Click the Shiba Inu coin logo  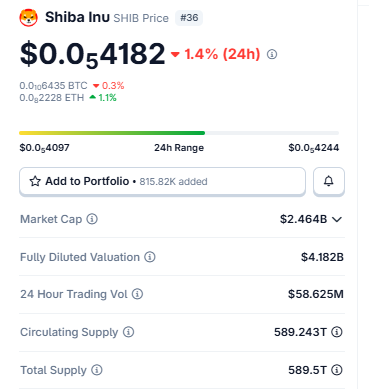click(28, 18)
